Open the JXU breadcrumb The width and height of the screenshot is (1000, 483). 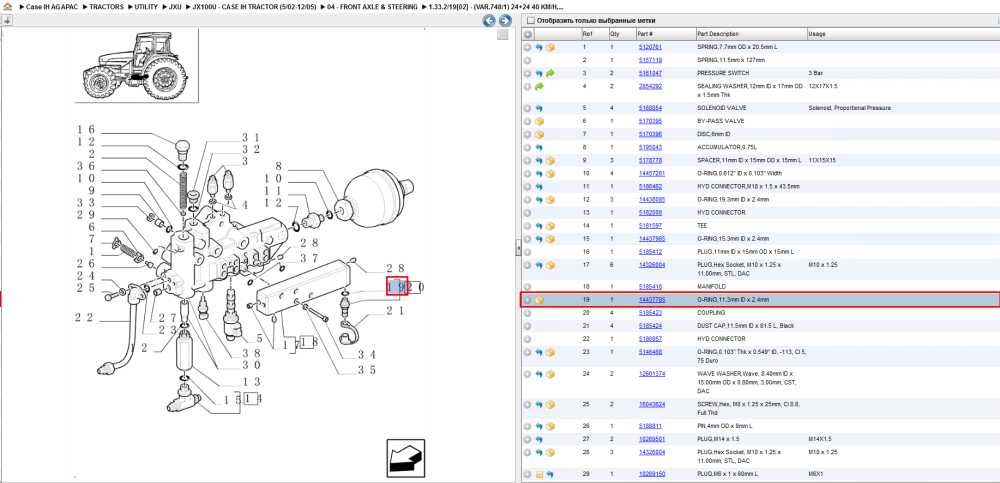(175, 6)
